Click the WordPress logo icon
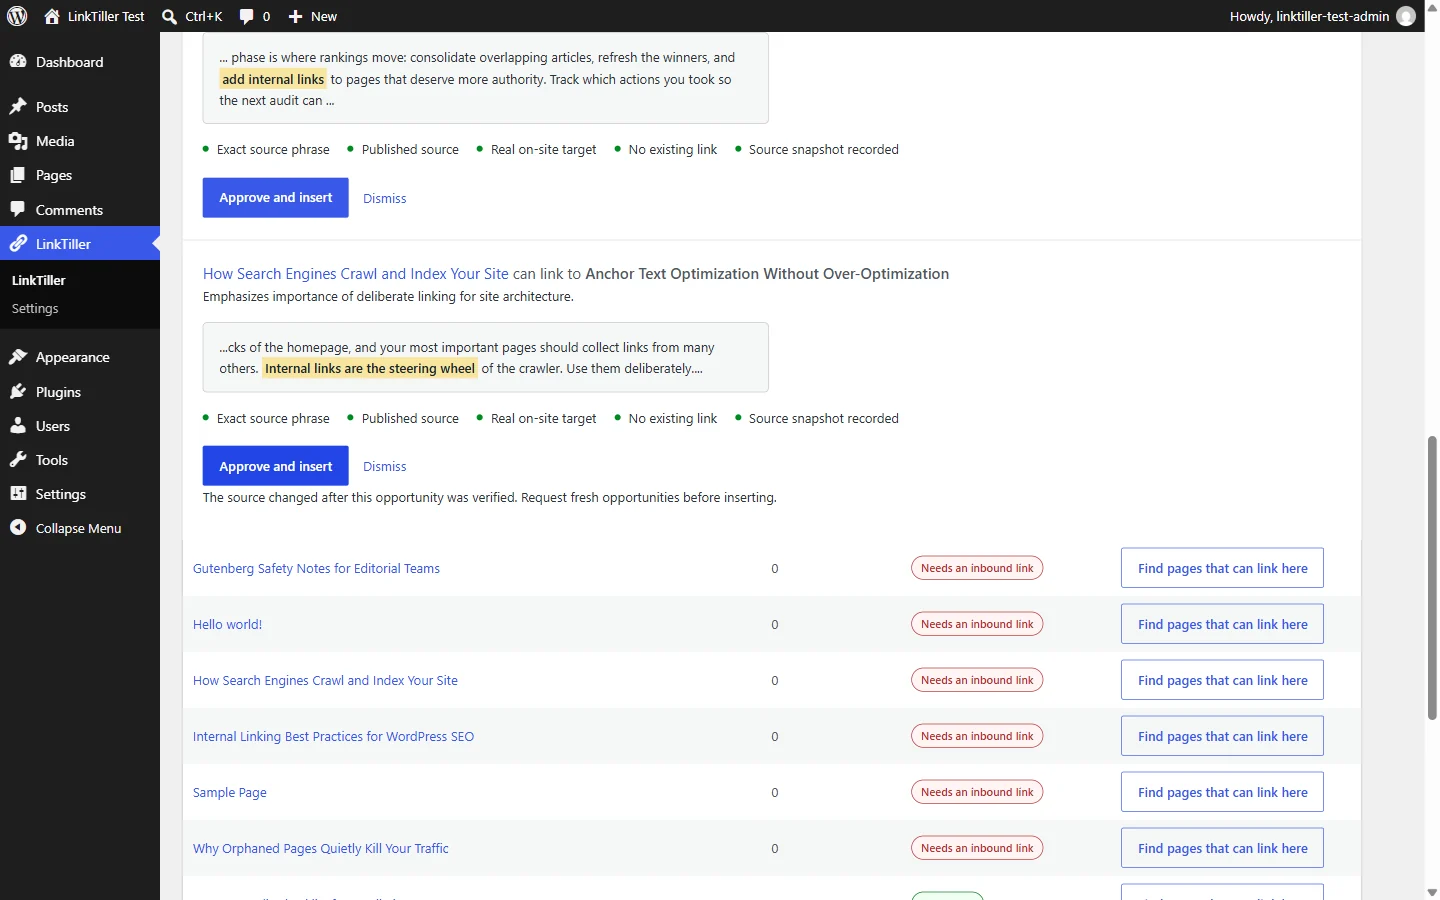Viewport: 1440px width, 900px height. click(x=17, y=16)
